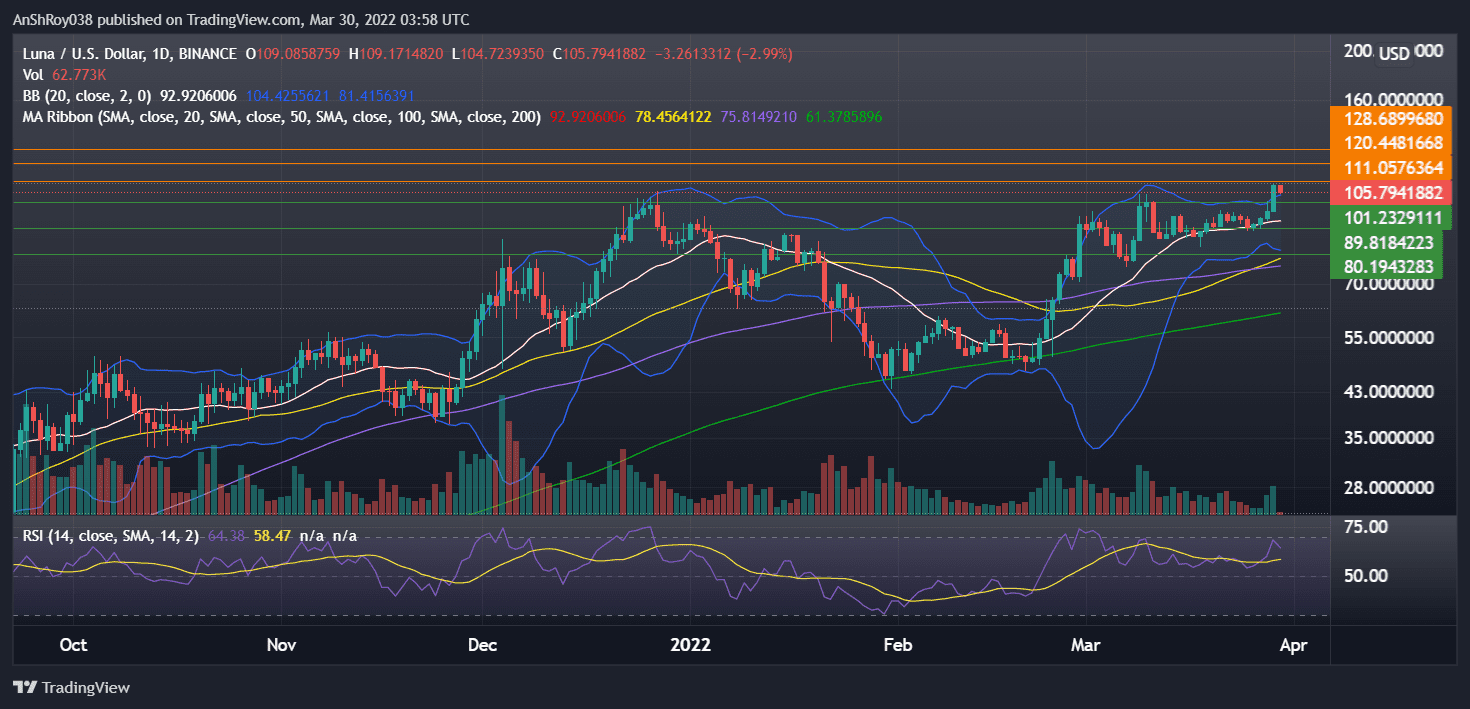
Task: Select the Vol indicator legend entry
Action: [x=33, y=74]
